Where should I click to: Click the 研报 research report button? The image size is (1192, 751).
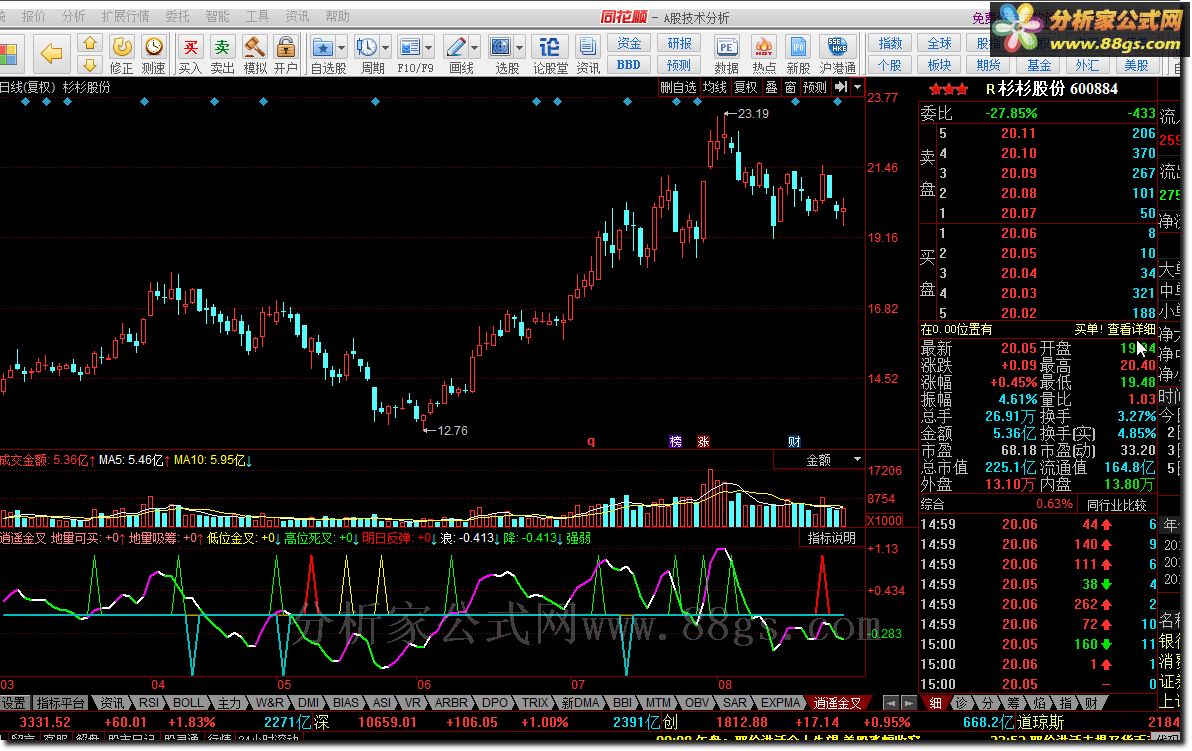click(679, 43)
